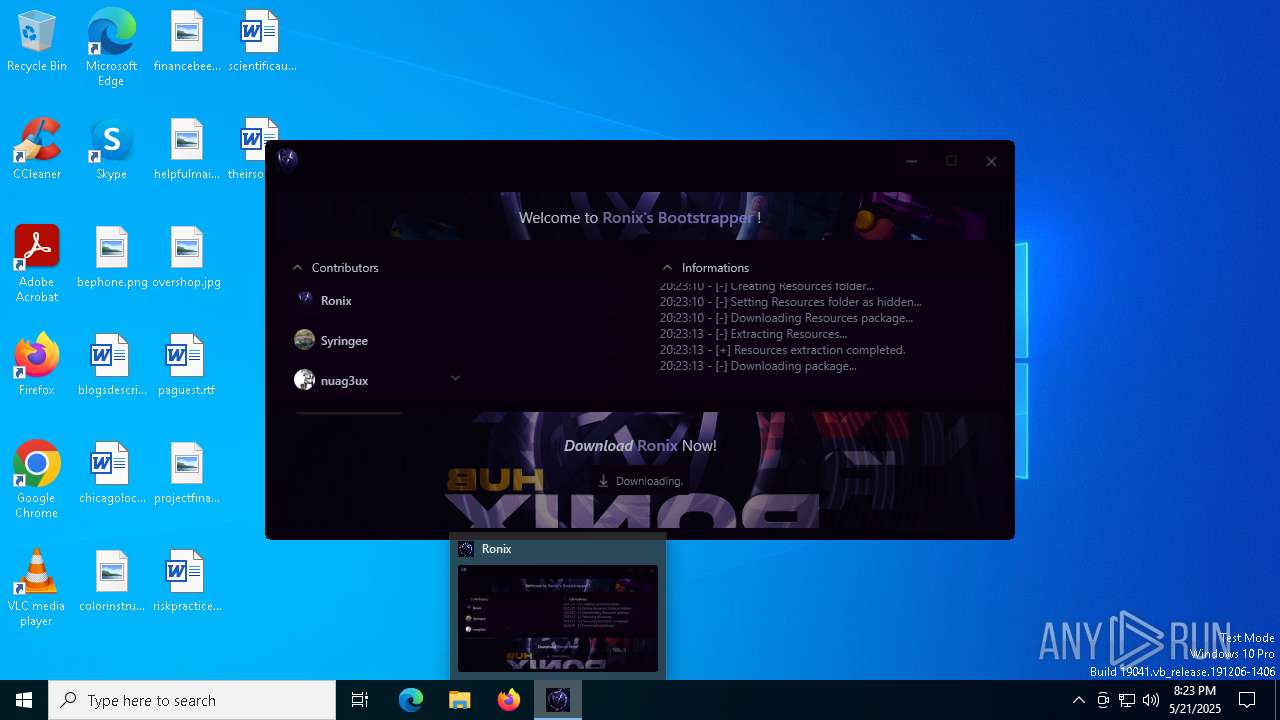Select chicagoloc... Word document on desktop
This screenshot has height=720, width=1280.
(112, 473)
